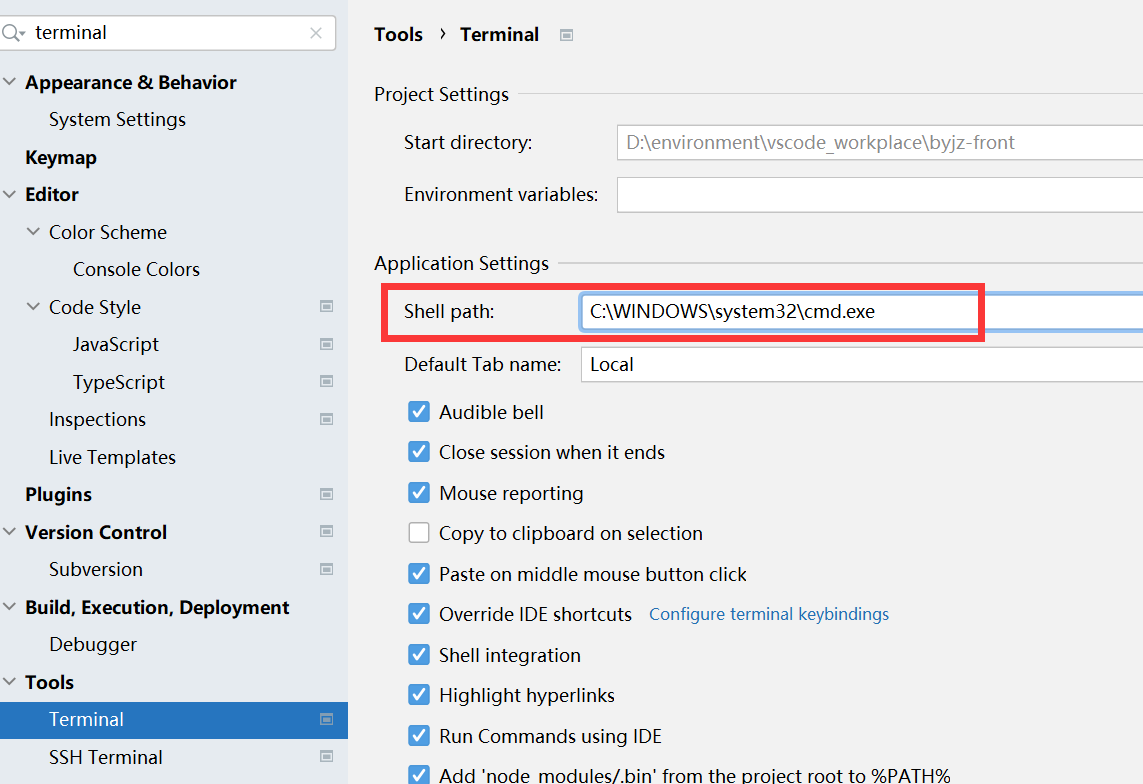The width and height of the screenshot is (1143, 784).
Task: Select the Terminal tree item
Action: pyautogui.click(x=173, y=720)
